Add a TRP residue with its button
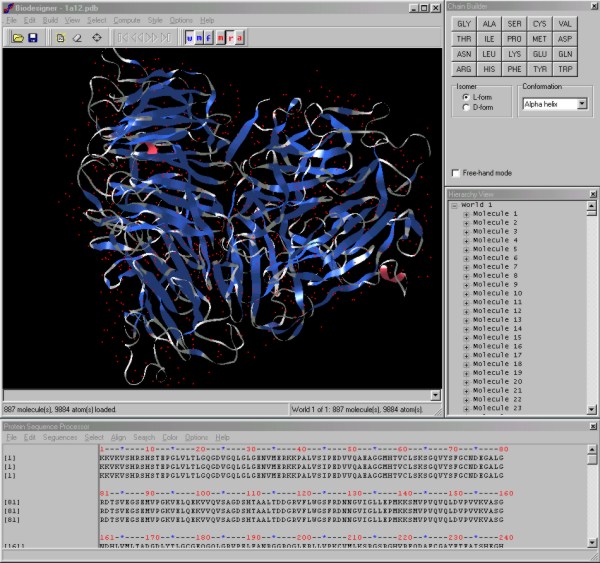Image resolution: width=600 pixels, height=563 pixels. click(566, 69)
